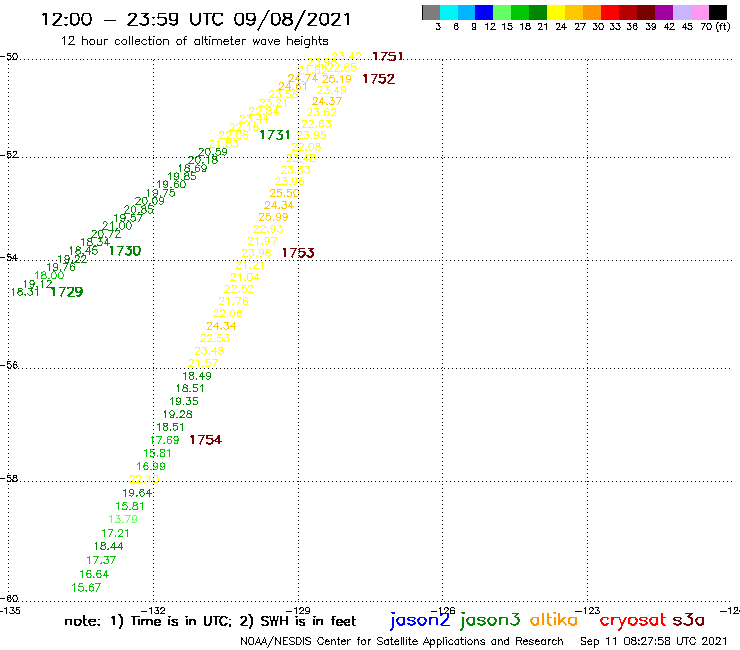Select the altika legend label
The width and height of the screenshot is (740, 650).
click(554, 620)
